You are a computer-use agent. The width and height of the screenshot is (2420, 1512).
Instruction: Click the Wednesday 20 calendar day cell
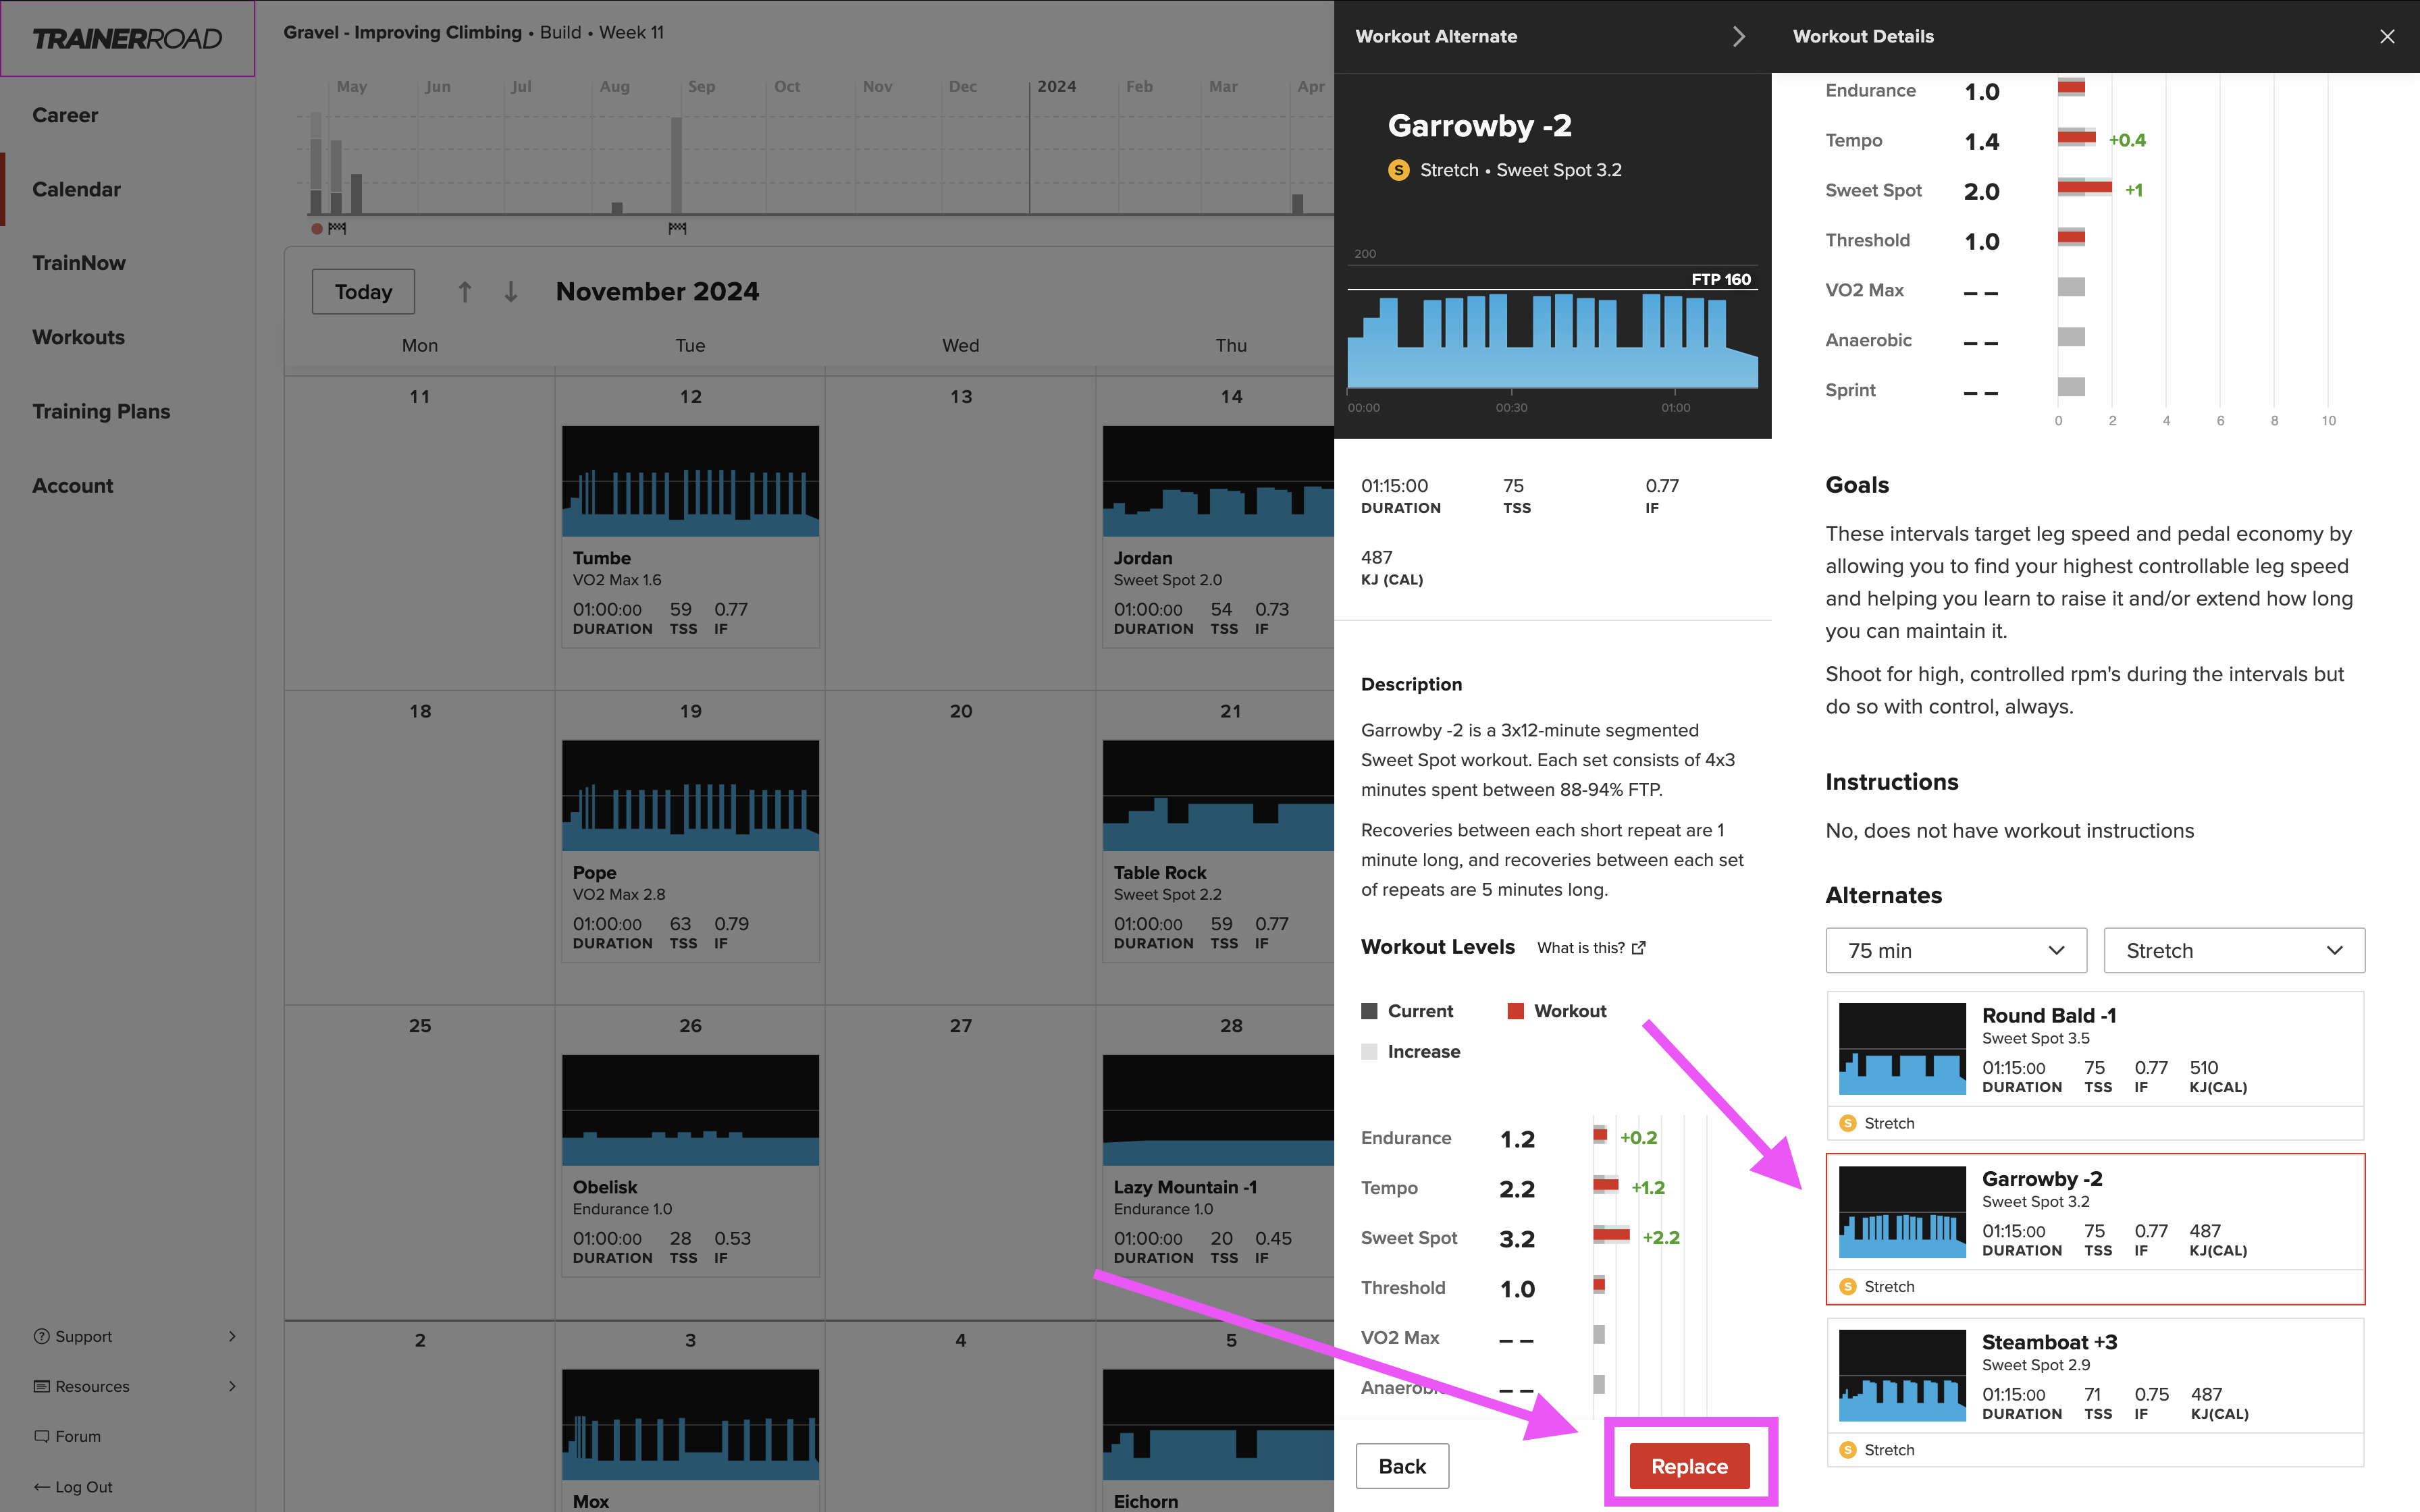(960, 848)
